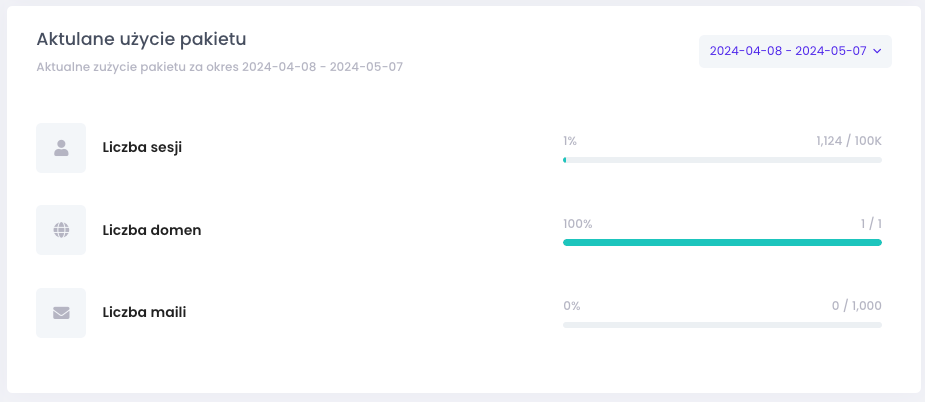925x402 pixels.
Task: Click the full Liczba domen progress bar
Action: click(722, 243)
